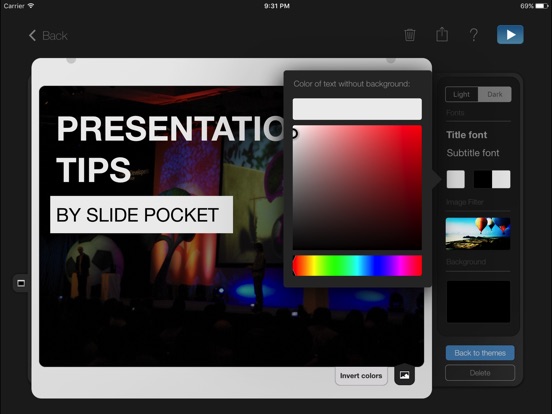The width and height of the screenshot is (552, 414).
Task: Click Invert colors button
Action: point(361,376)
